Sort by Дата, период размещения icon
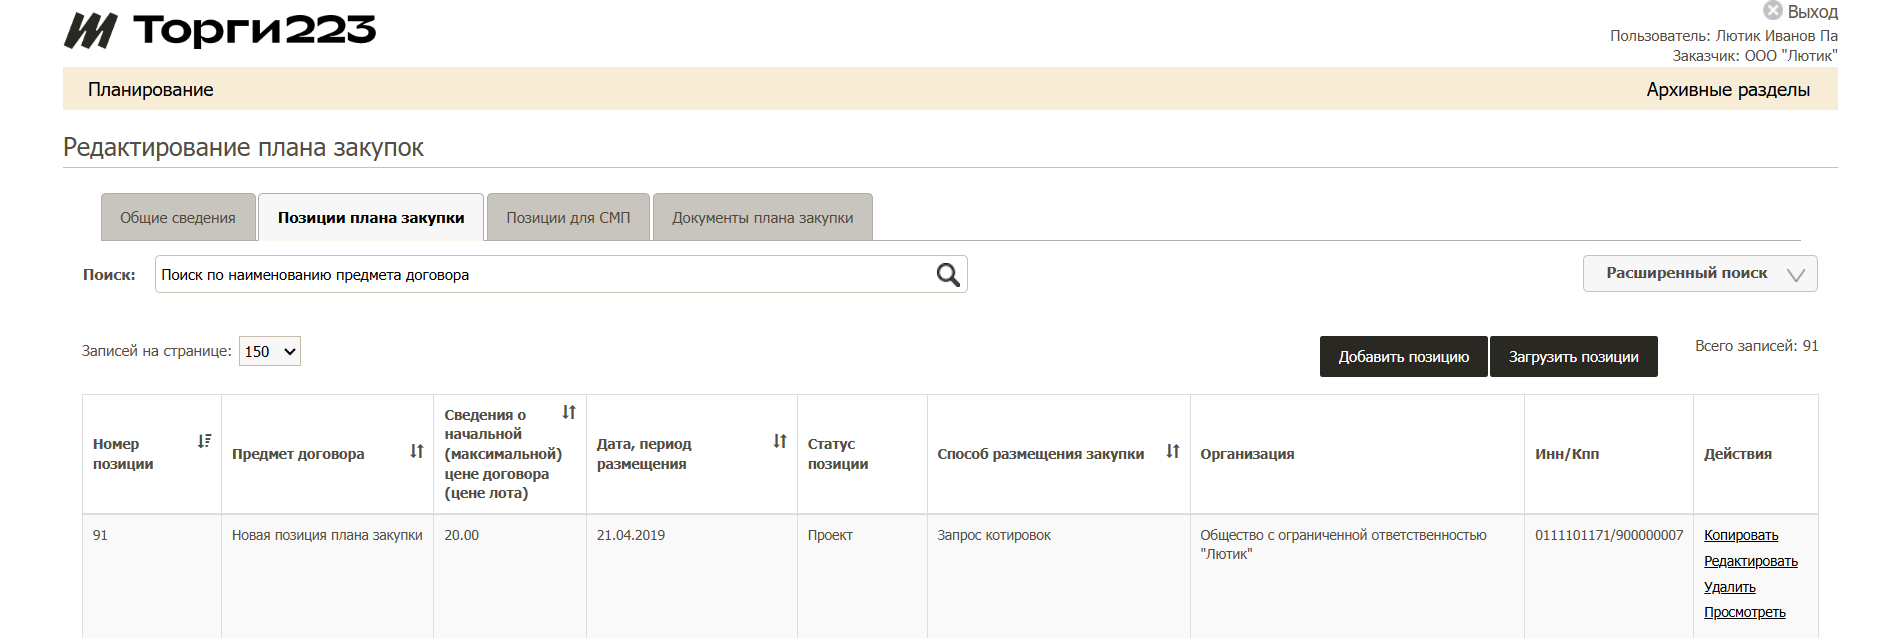 pos(780,441)
